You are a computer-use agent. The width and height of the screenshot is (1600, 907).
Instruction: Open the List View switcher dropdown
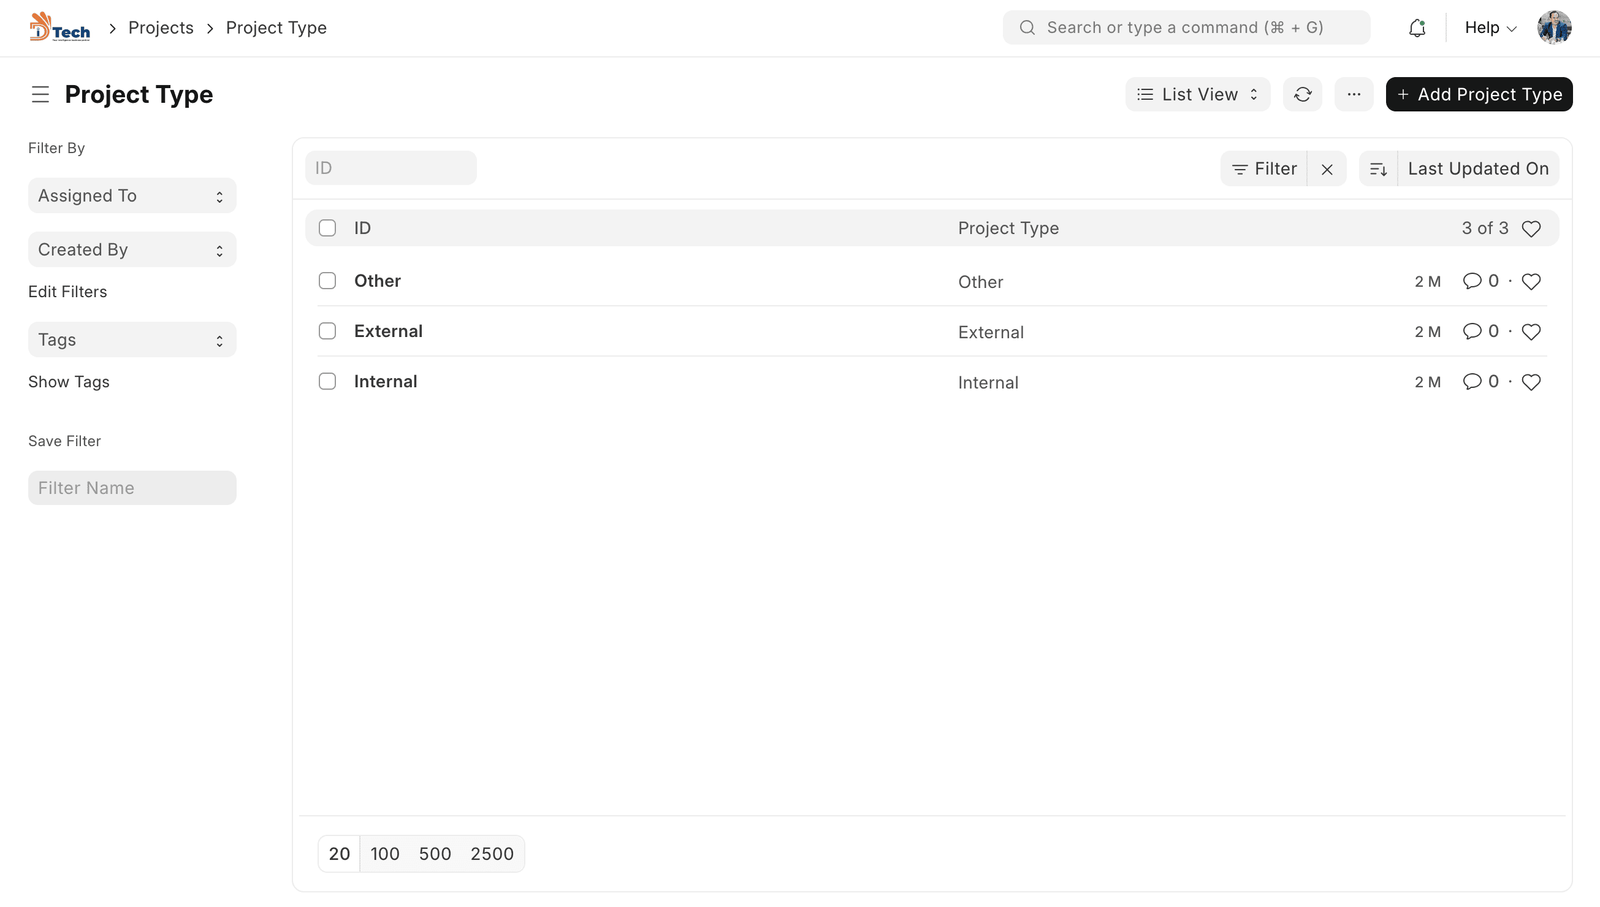pyautogui.click(x=1197, y=94)
